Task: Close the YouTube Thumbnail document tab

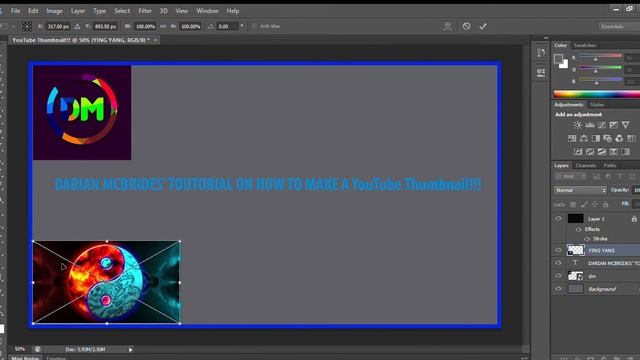Action: click(156, 40)
